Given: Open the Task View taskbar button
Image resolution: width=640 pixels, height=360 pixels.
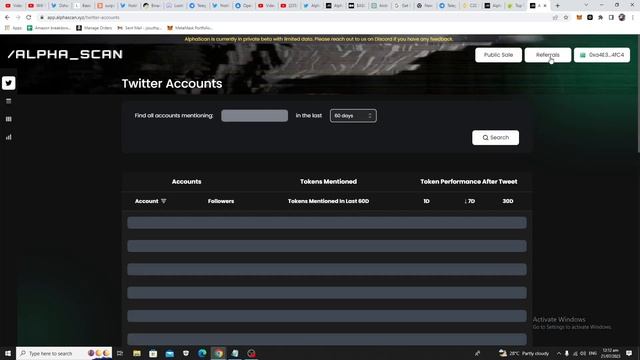Looking at the screenshot, I should tap(120, 353).
